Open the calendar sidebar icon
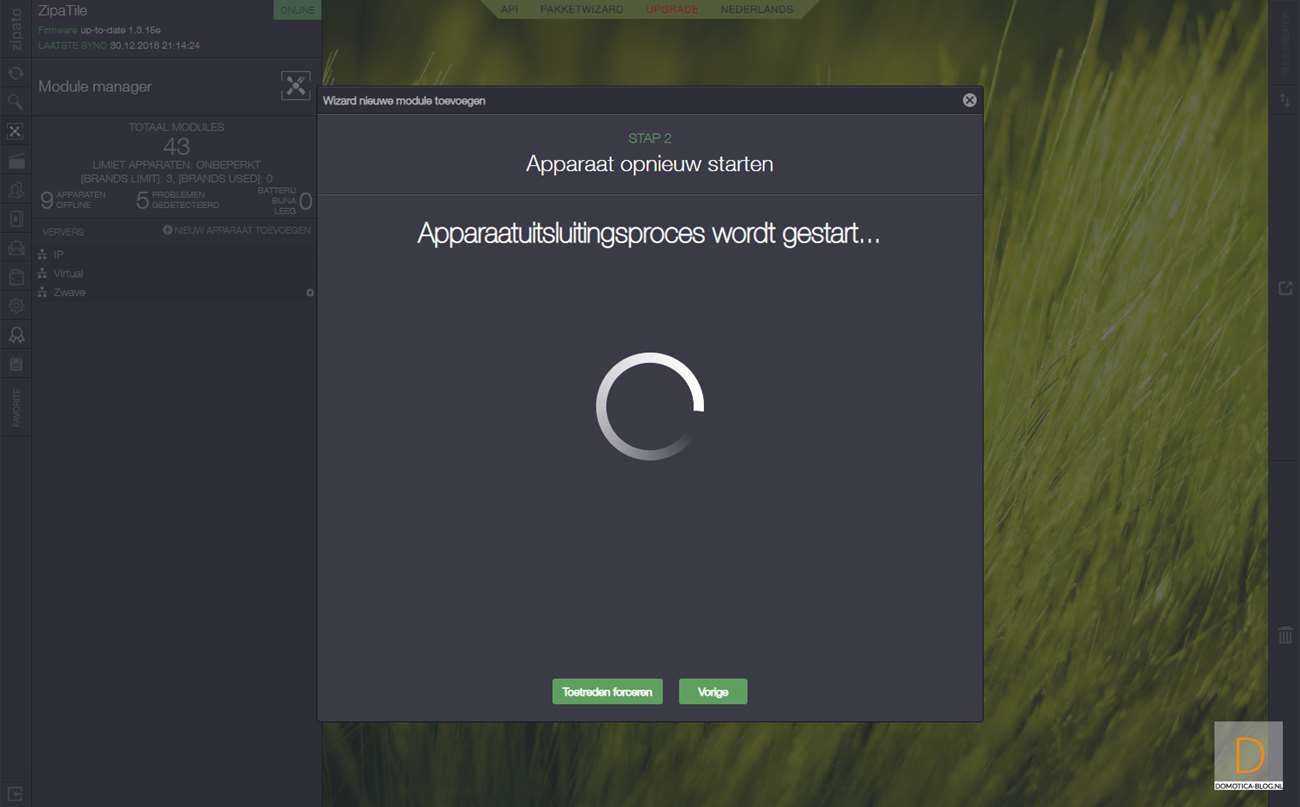 16,277
